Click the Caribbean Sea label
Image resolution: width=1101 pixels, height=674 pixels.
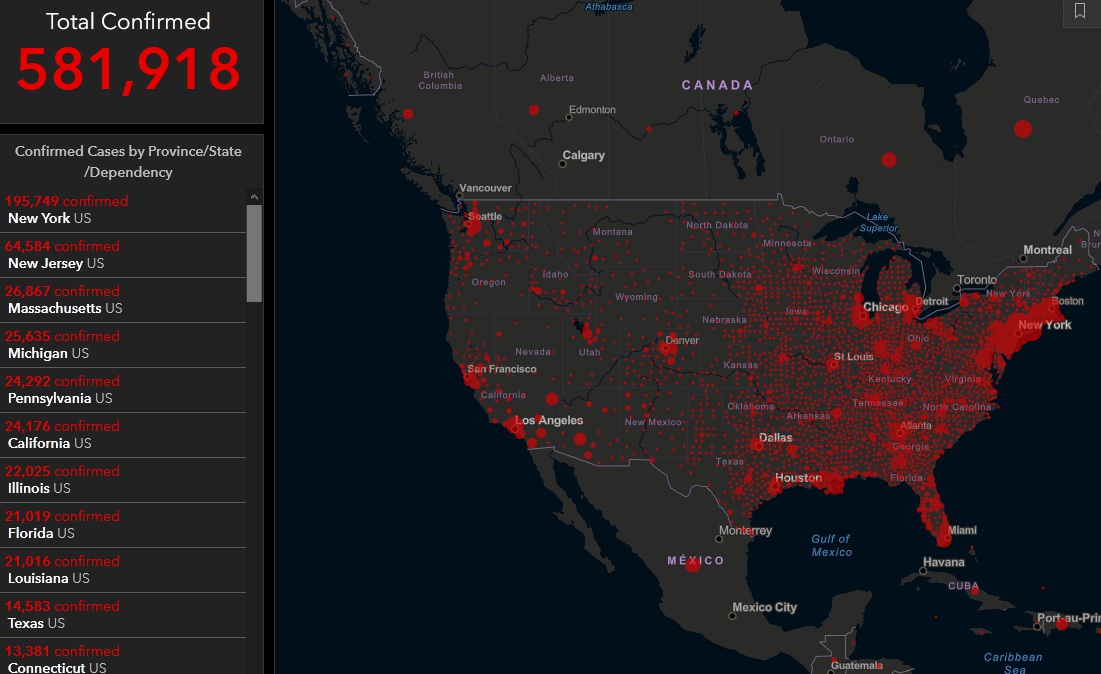[1013, 663]
